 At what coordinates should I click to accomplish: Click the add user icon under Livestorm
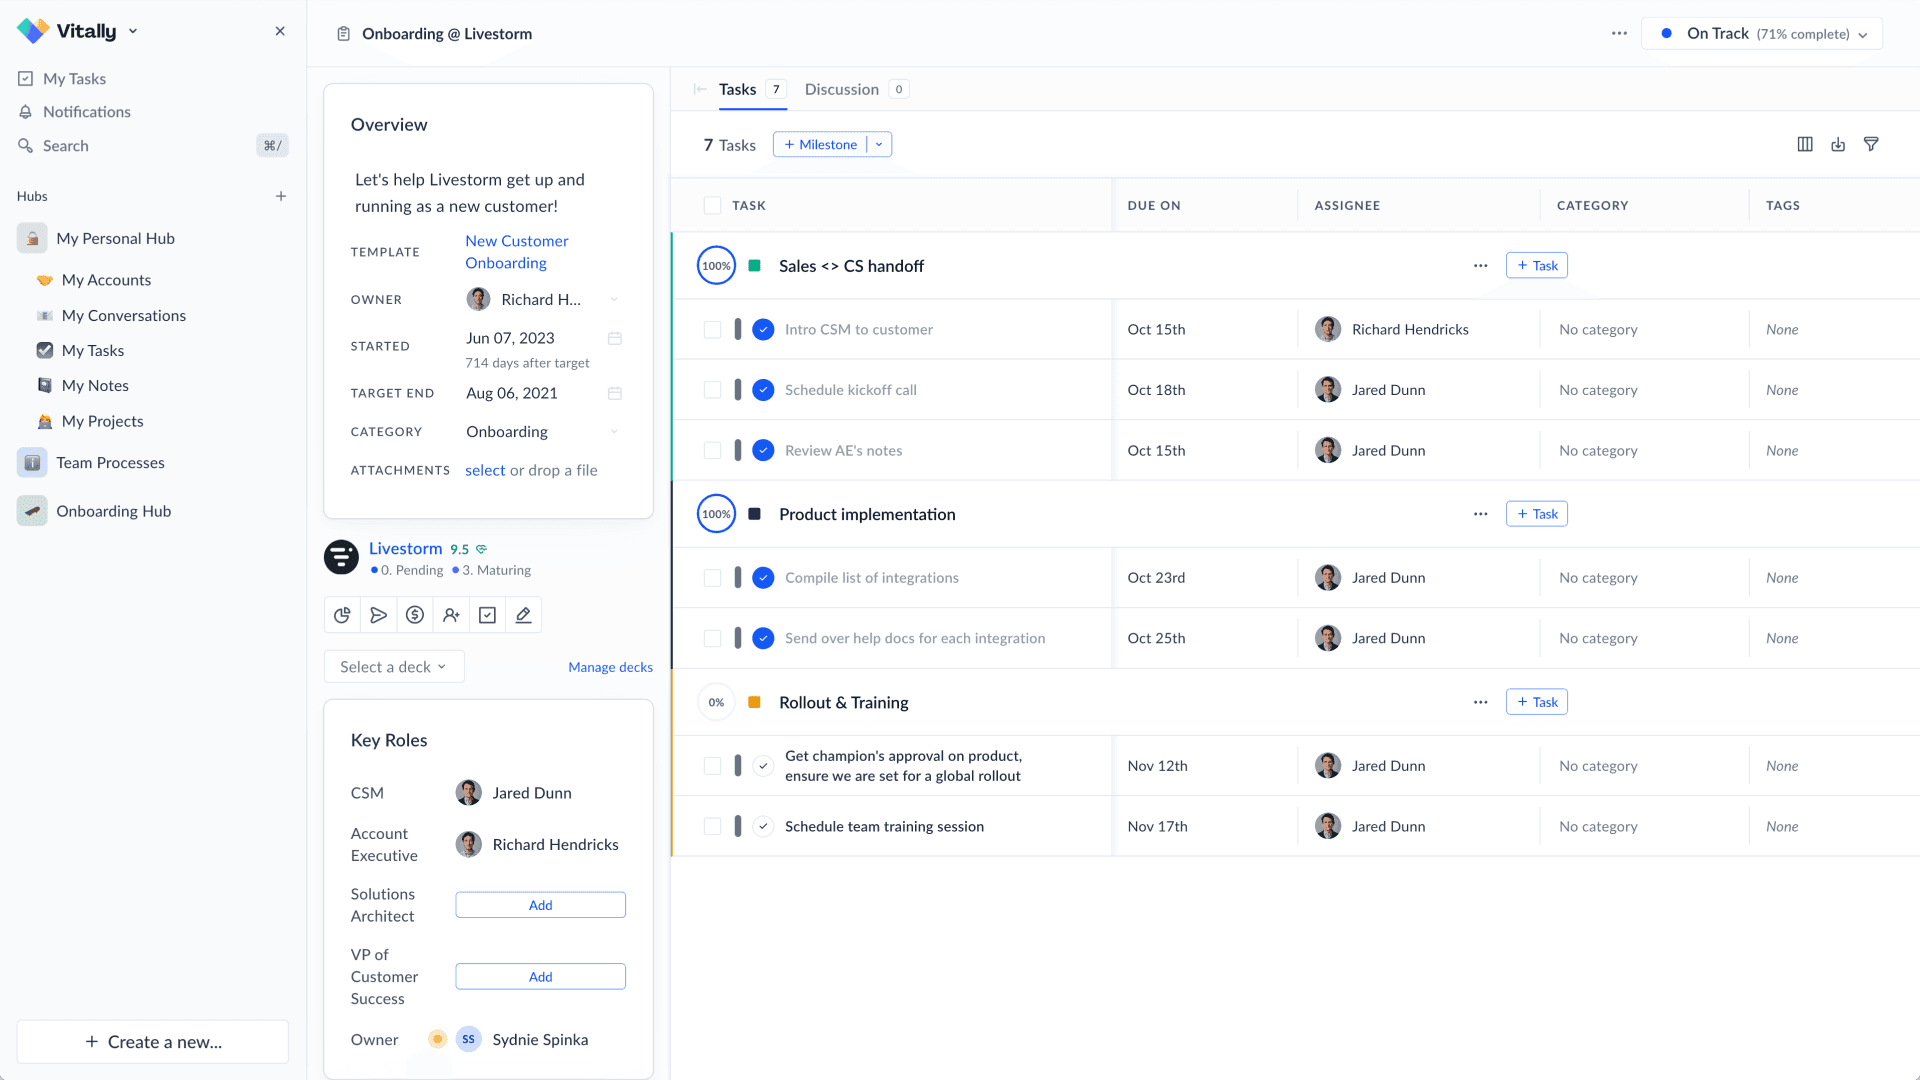point(451,615)
